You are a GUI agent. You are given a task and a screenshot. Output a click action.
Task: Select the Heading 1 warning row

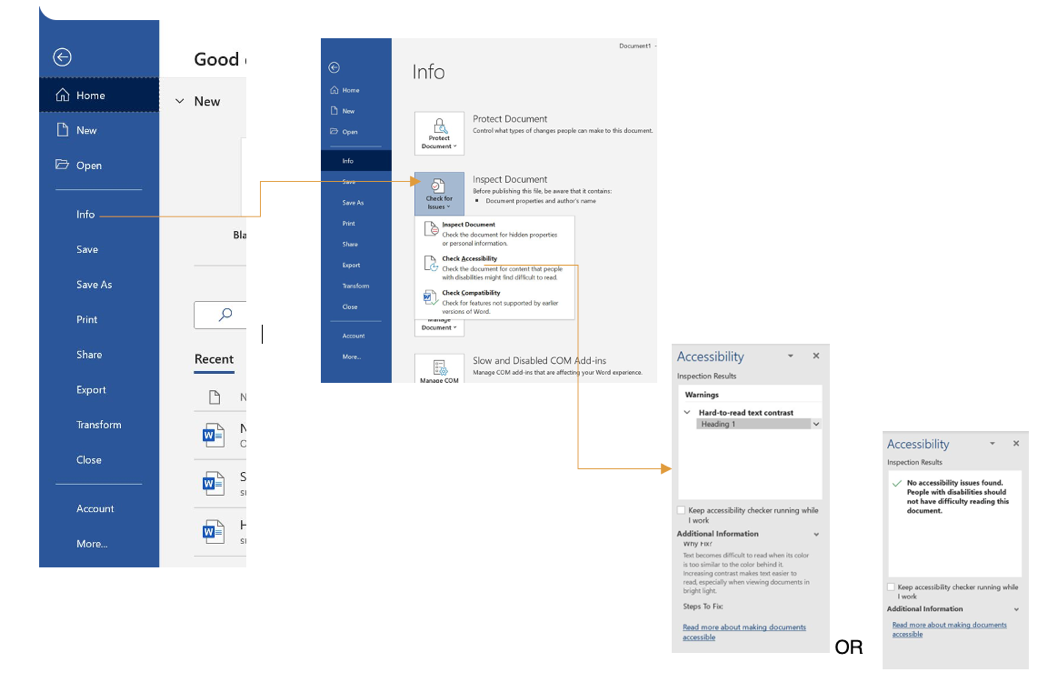click(754, 424)
